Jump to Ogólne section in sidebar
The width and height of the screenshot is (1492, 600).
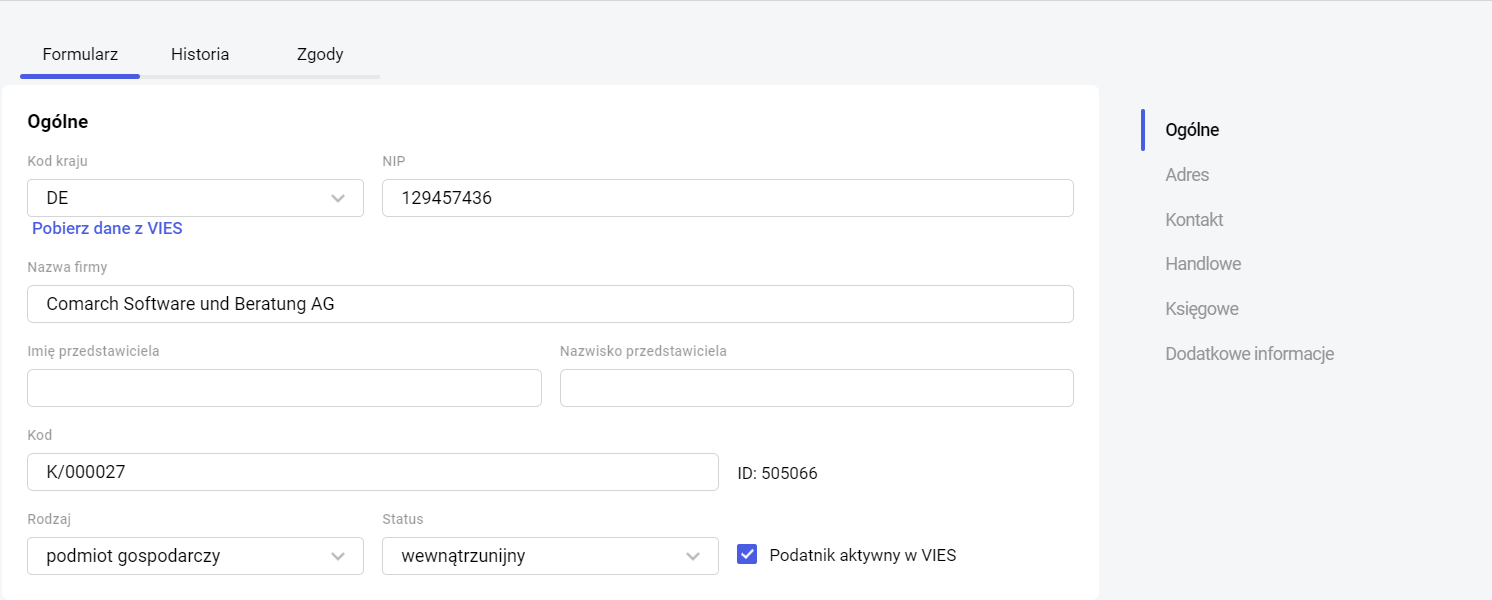[x=1192, y=130]
